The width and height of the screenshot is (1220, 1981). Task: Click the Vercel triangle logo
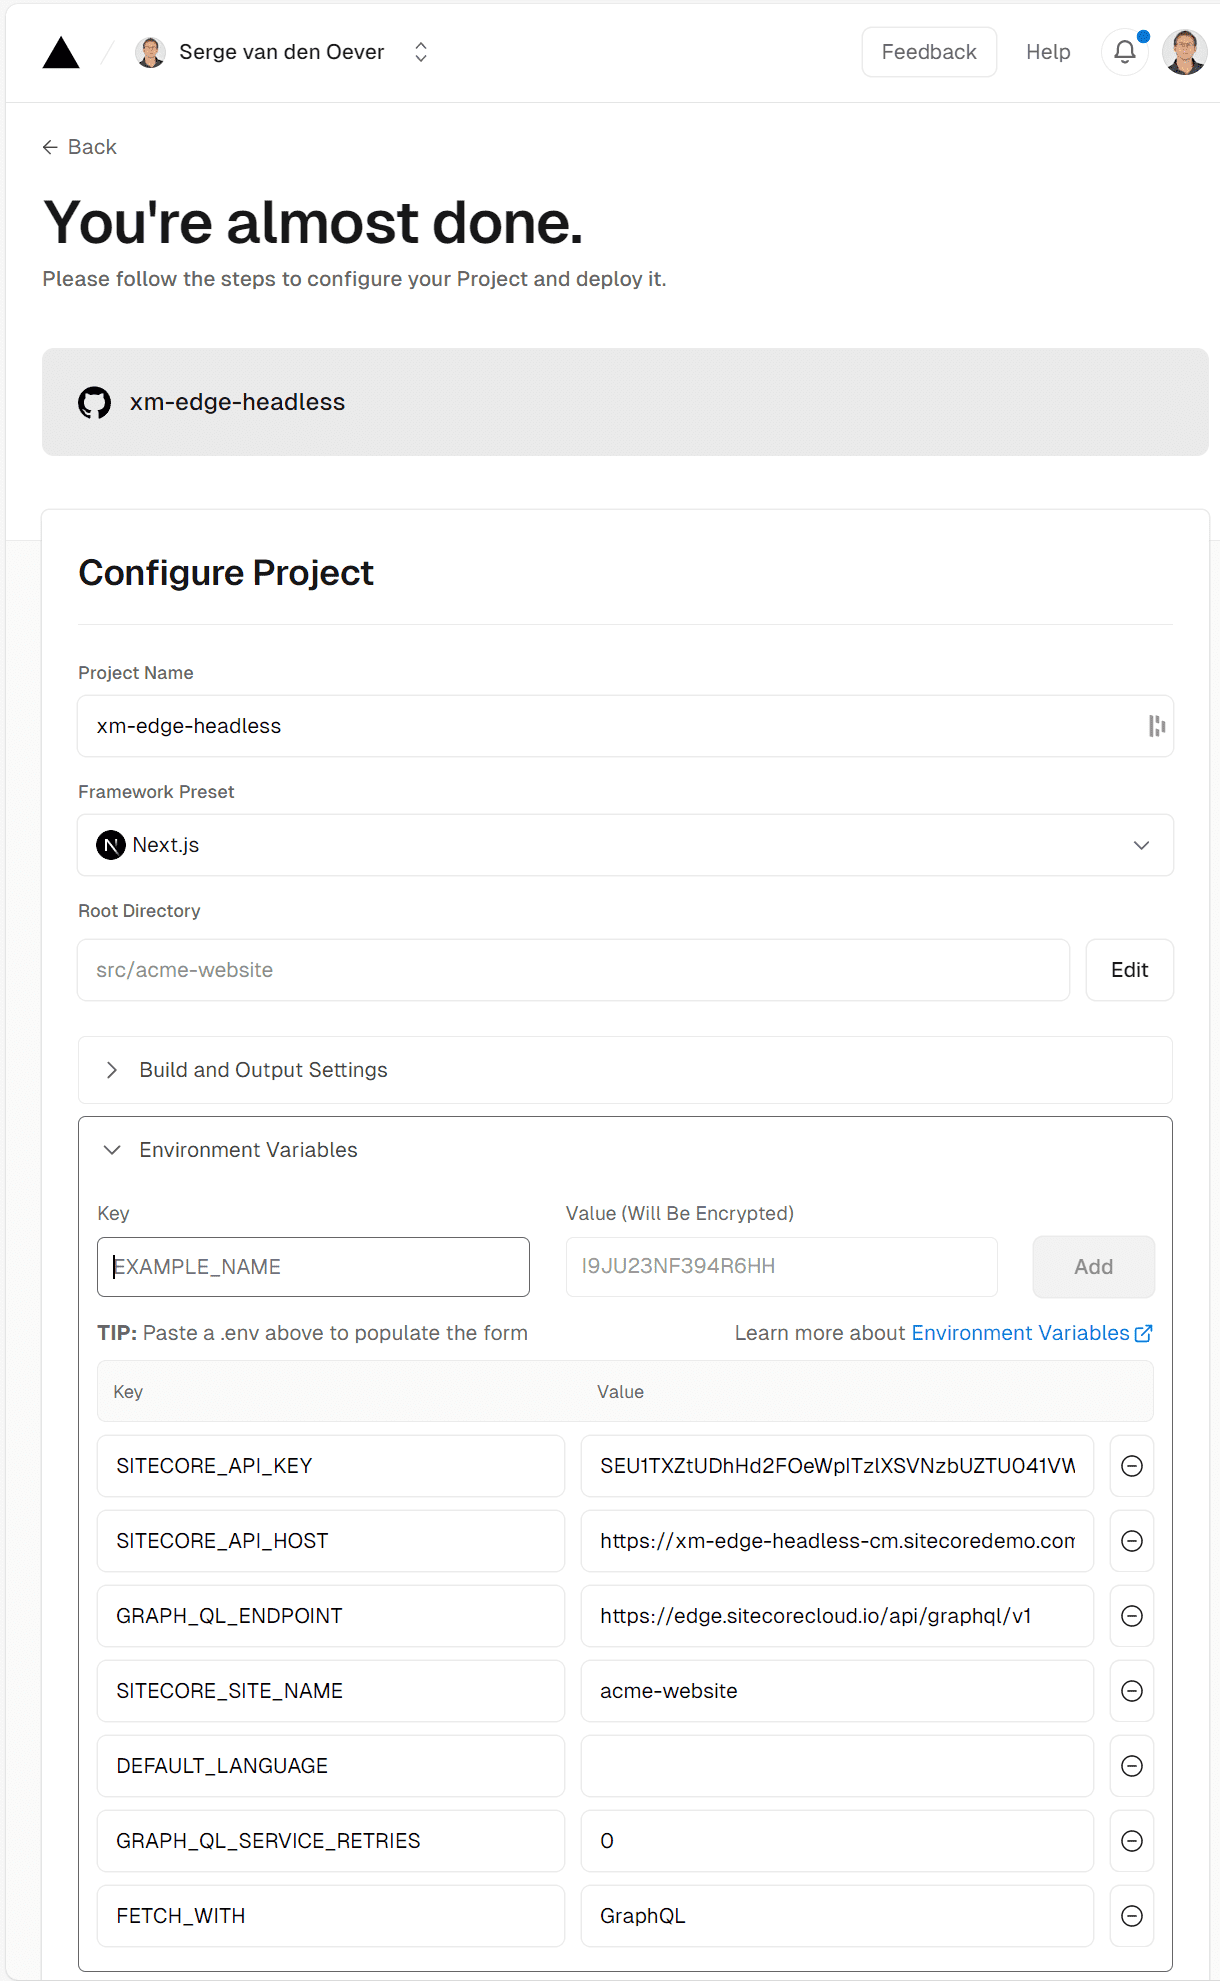click(x=61, y=53)
